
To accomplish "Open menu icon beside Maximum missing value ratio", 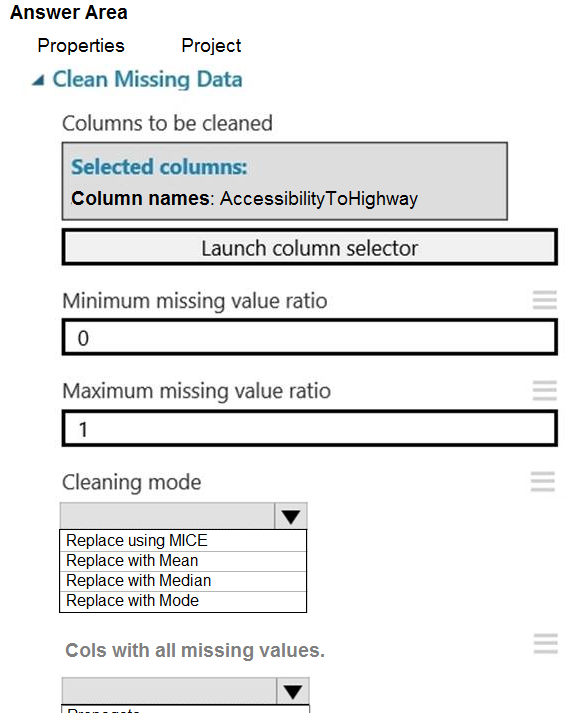I will (x=544, y=391).
